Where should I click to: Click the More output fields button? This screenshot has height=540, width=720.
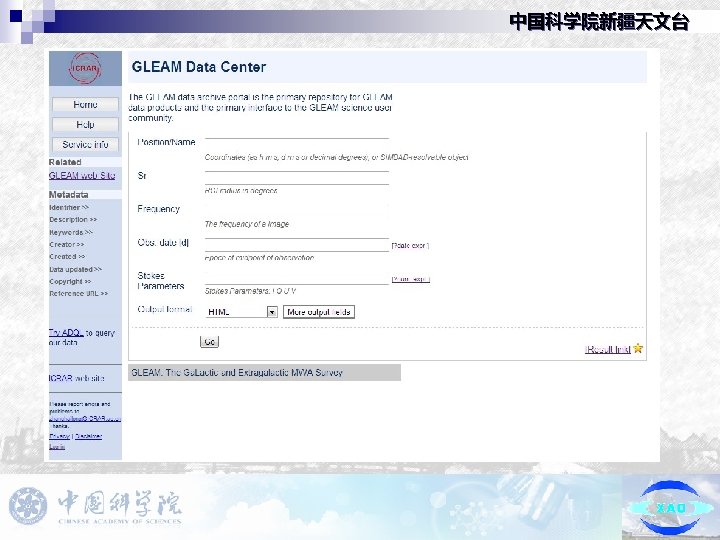click(x=319, y=312)
